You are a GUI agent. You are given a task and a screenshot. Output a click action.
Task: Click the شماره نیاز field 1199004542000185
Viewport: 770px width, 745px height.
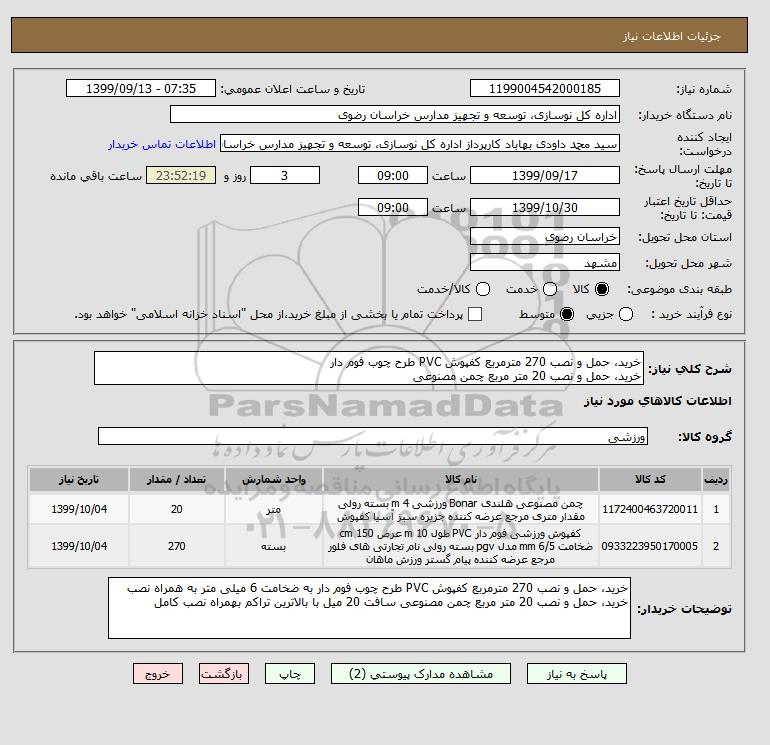coord(545,88)
